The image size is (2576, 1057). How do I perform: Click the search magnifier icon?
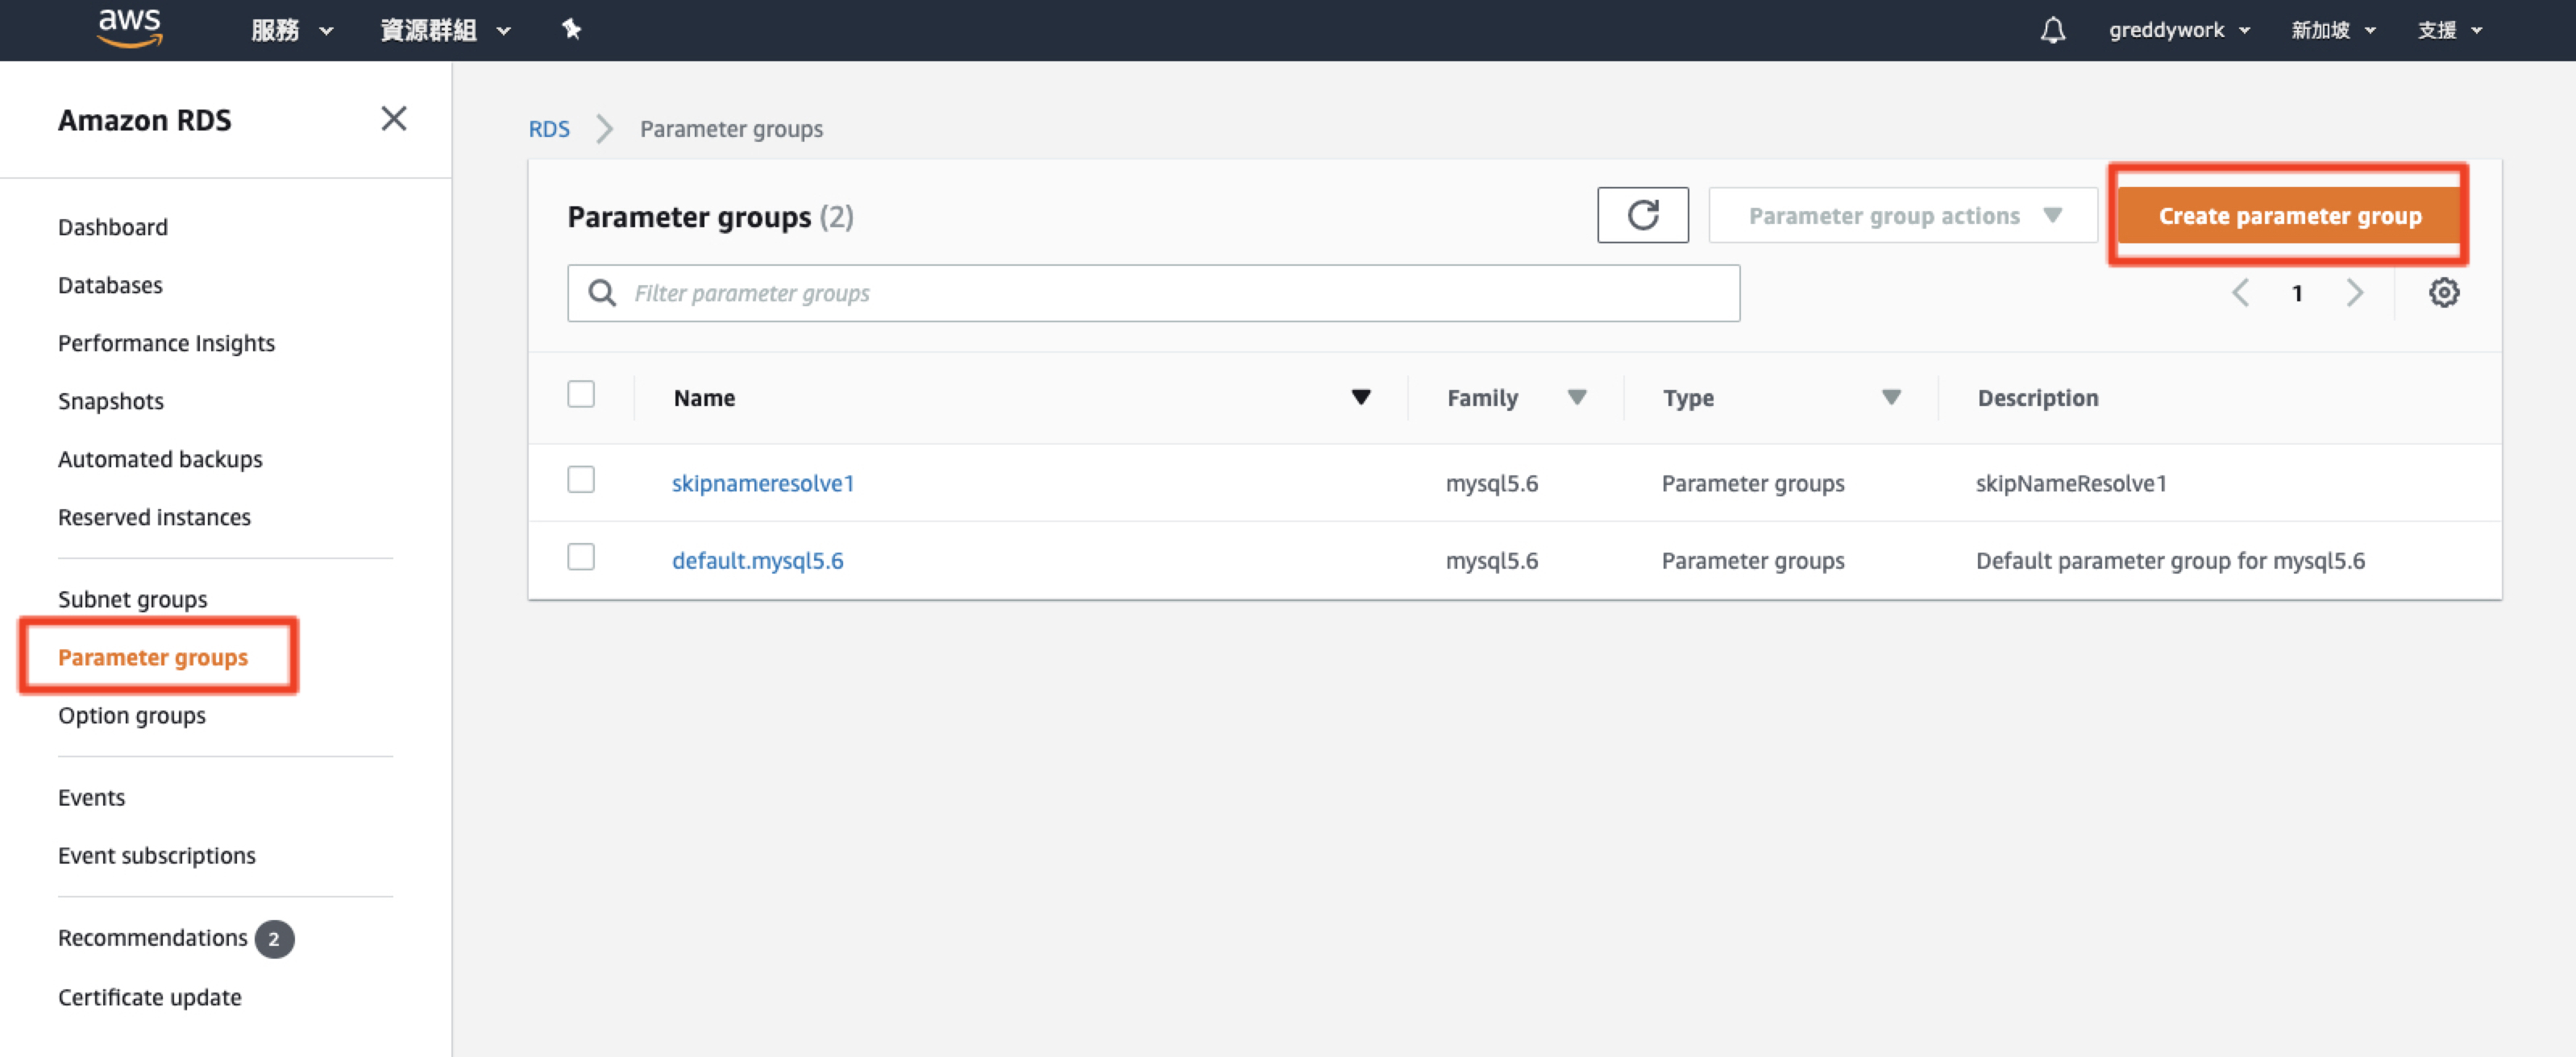(x=602, y=293)
